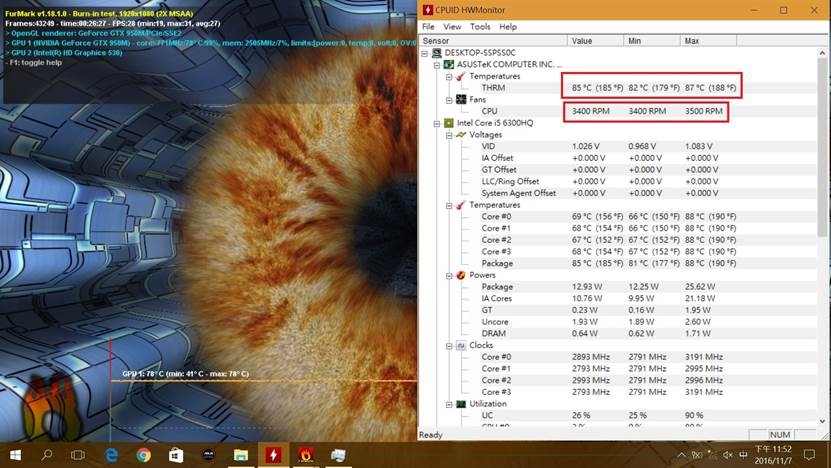Image resolution: width=831 pixels, height=468 pixels.
Task: Collapse the Intel Core i5 6300HQ node
Action: coord(437,123)
